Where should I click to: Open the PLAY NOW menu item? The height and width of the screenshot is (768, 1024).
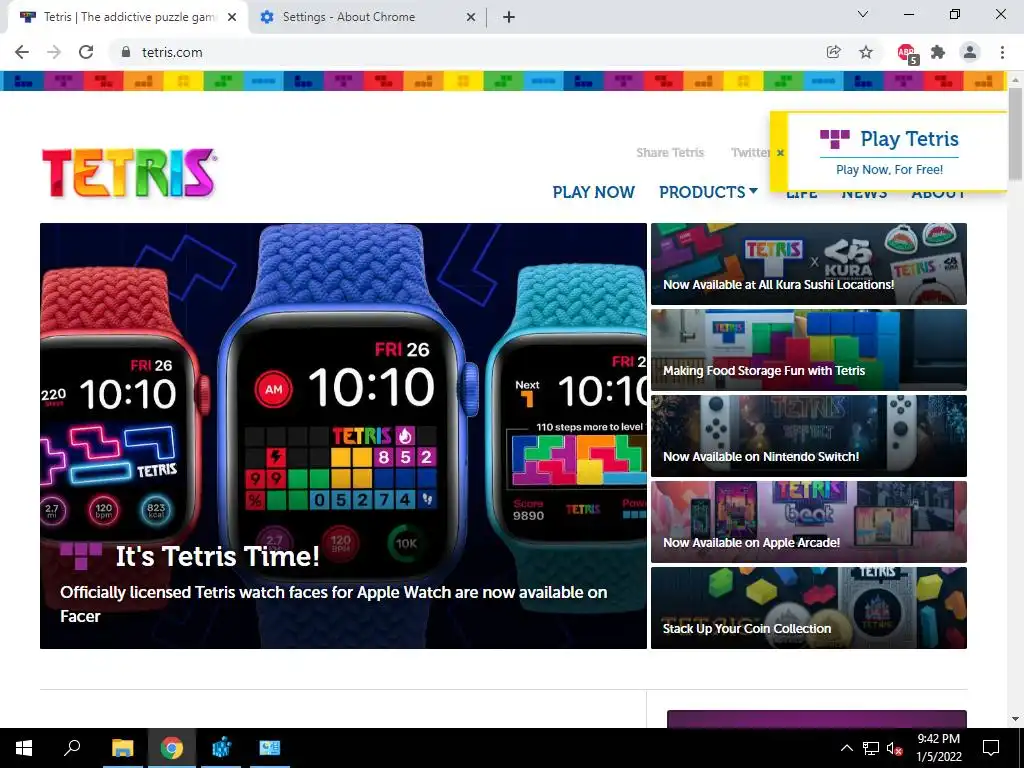click(x=594, y=192)
